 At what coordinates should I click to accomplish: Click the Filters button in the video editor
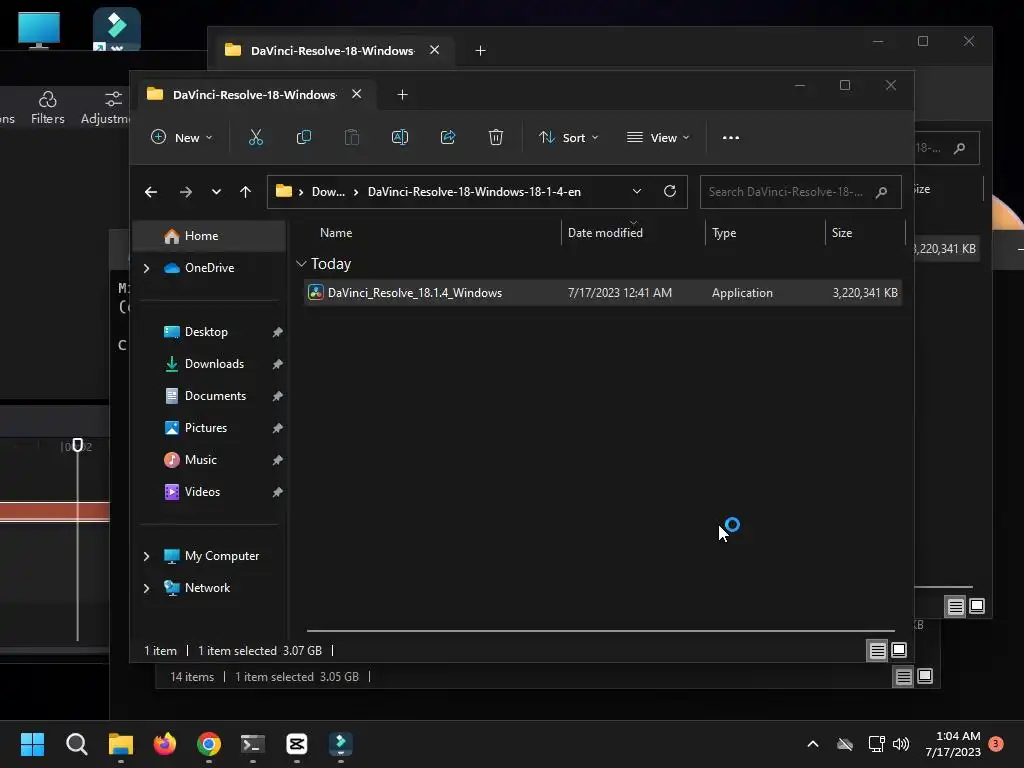48,108
